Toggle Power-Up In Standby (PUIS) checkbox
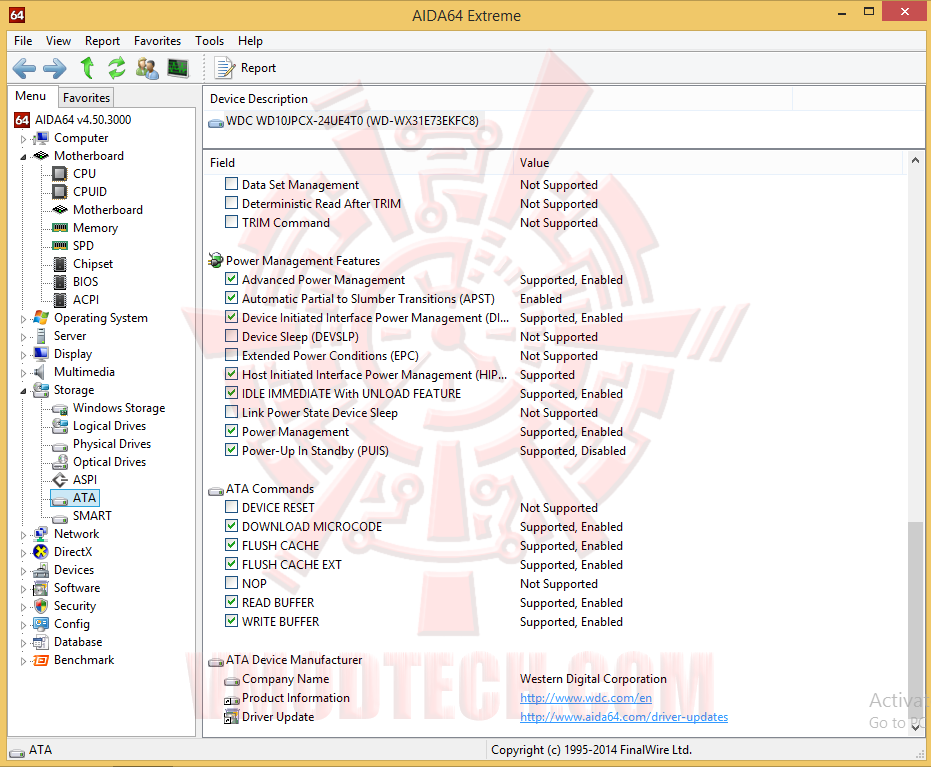931x767 pixels. pyautogui.click(x=232, y=450)
